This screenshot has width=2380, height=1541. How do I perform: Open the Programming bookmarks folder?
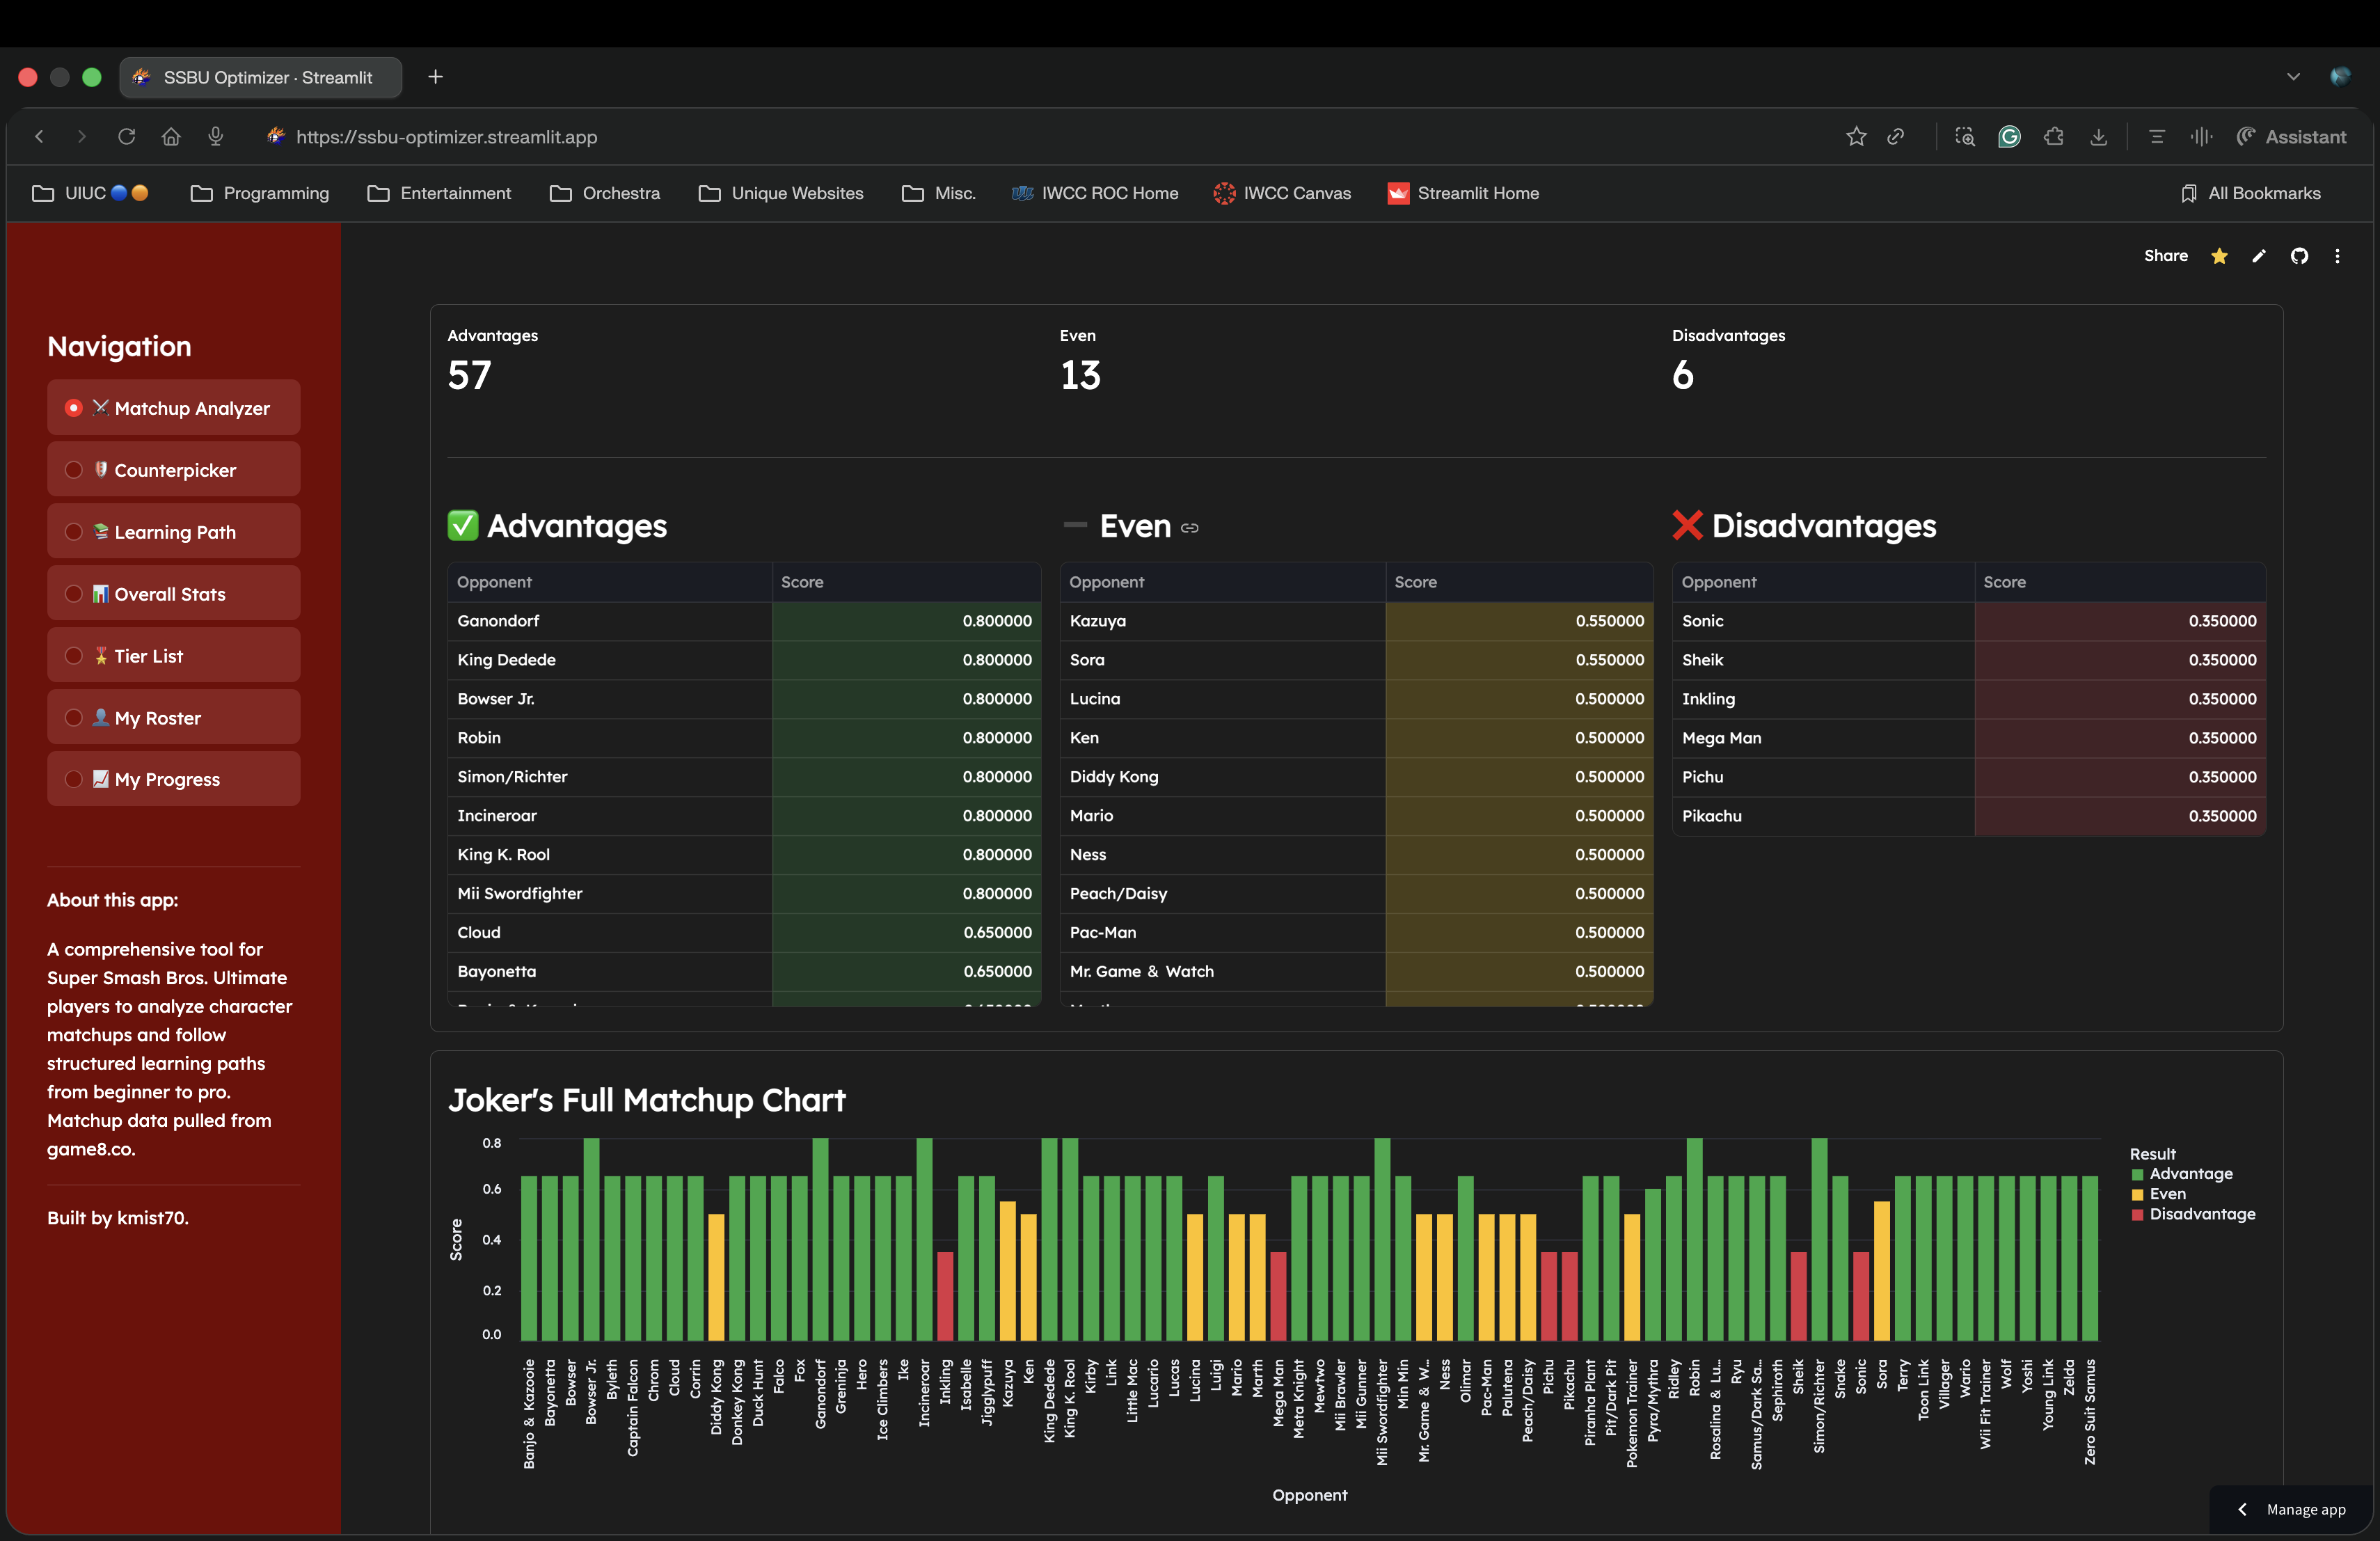[260, 193]
